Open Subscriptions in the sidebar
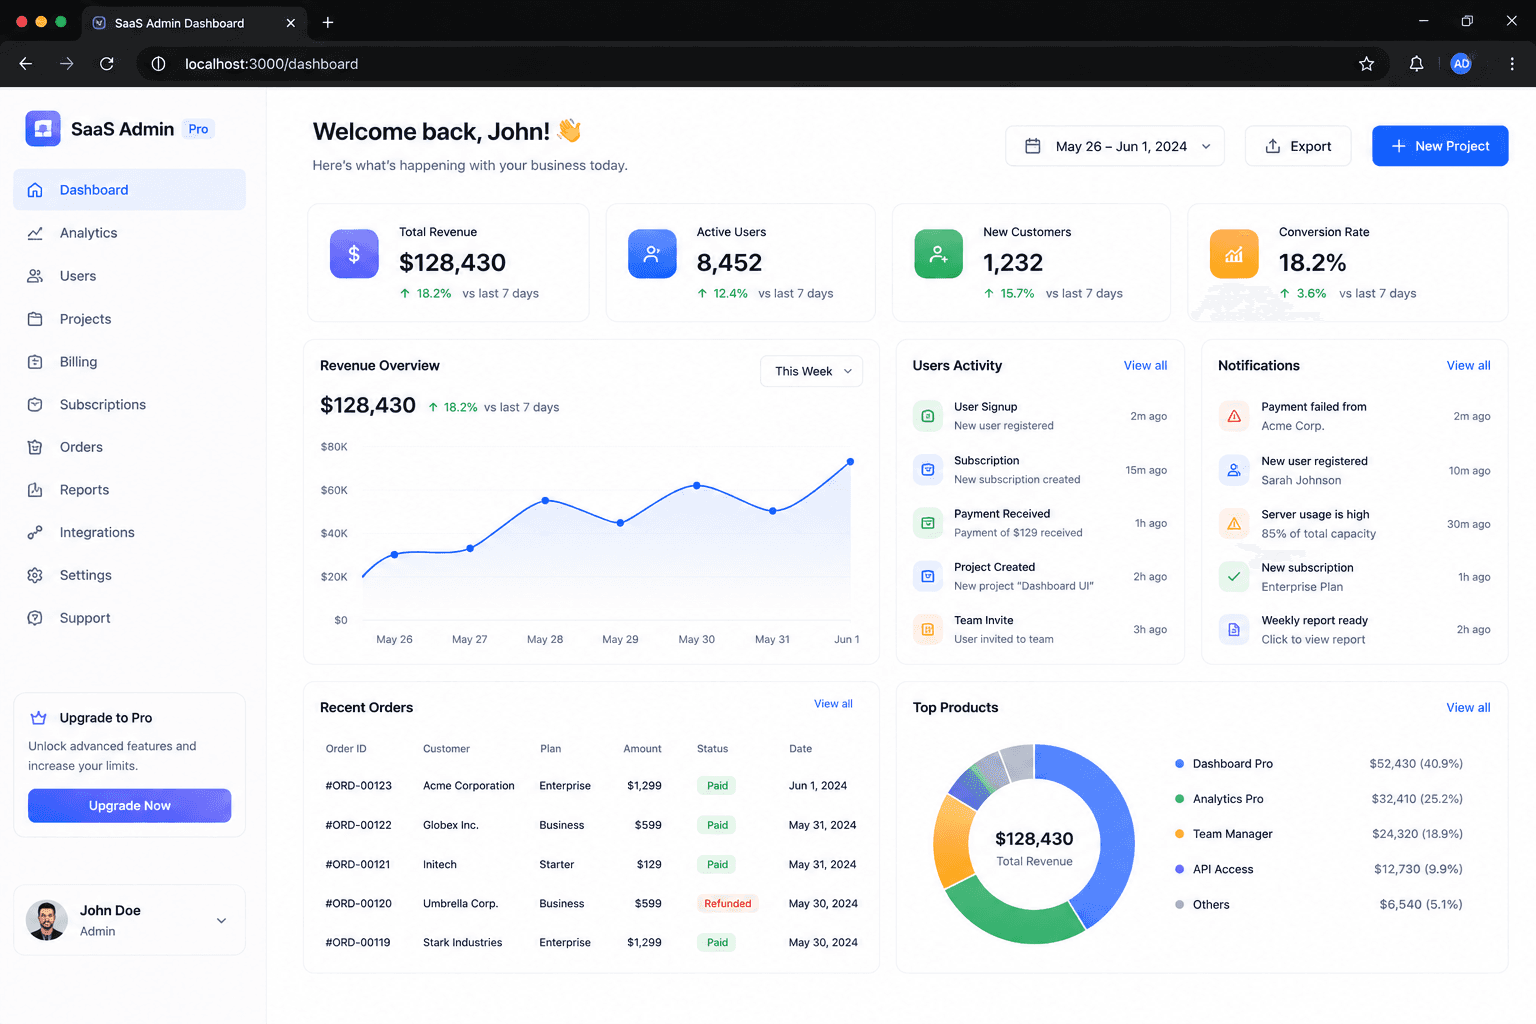This screenshot has width=1536, height=1024. coord(130,405)
